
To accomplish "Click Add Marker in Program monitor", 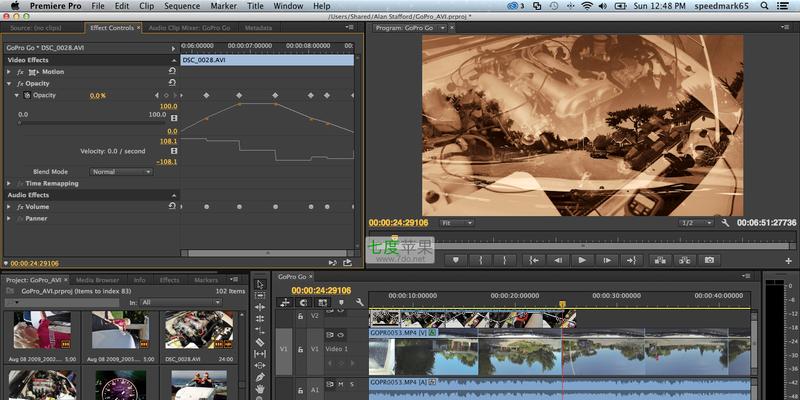I will point(456,260).
